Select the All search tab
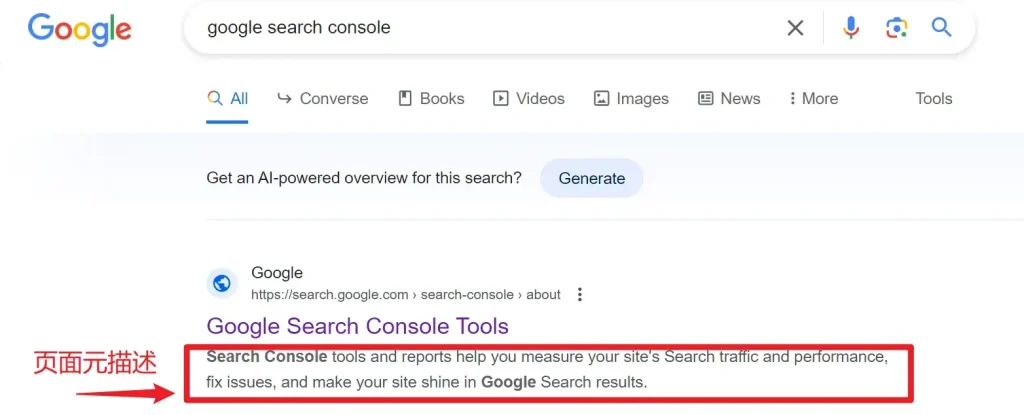 pos(227,99)
